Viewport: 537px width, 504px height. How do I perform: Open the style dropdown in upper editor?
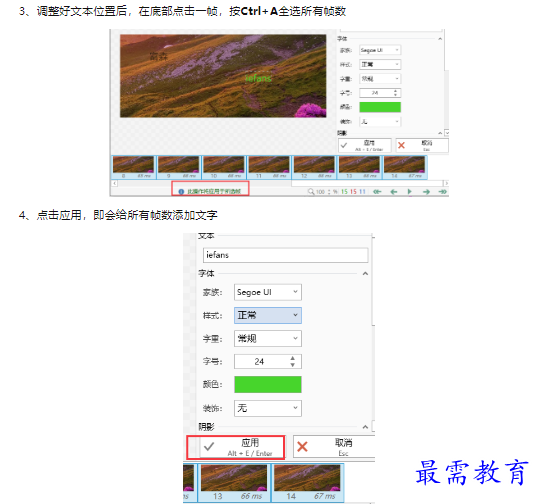[380, 64]
